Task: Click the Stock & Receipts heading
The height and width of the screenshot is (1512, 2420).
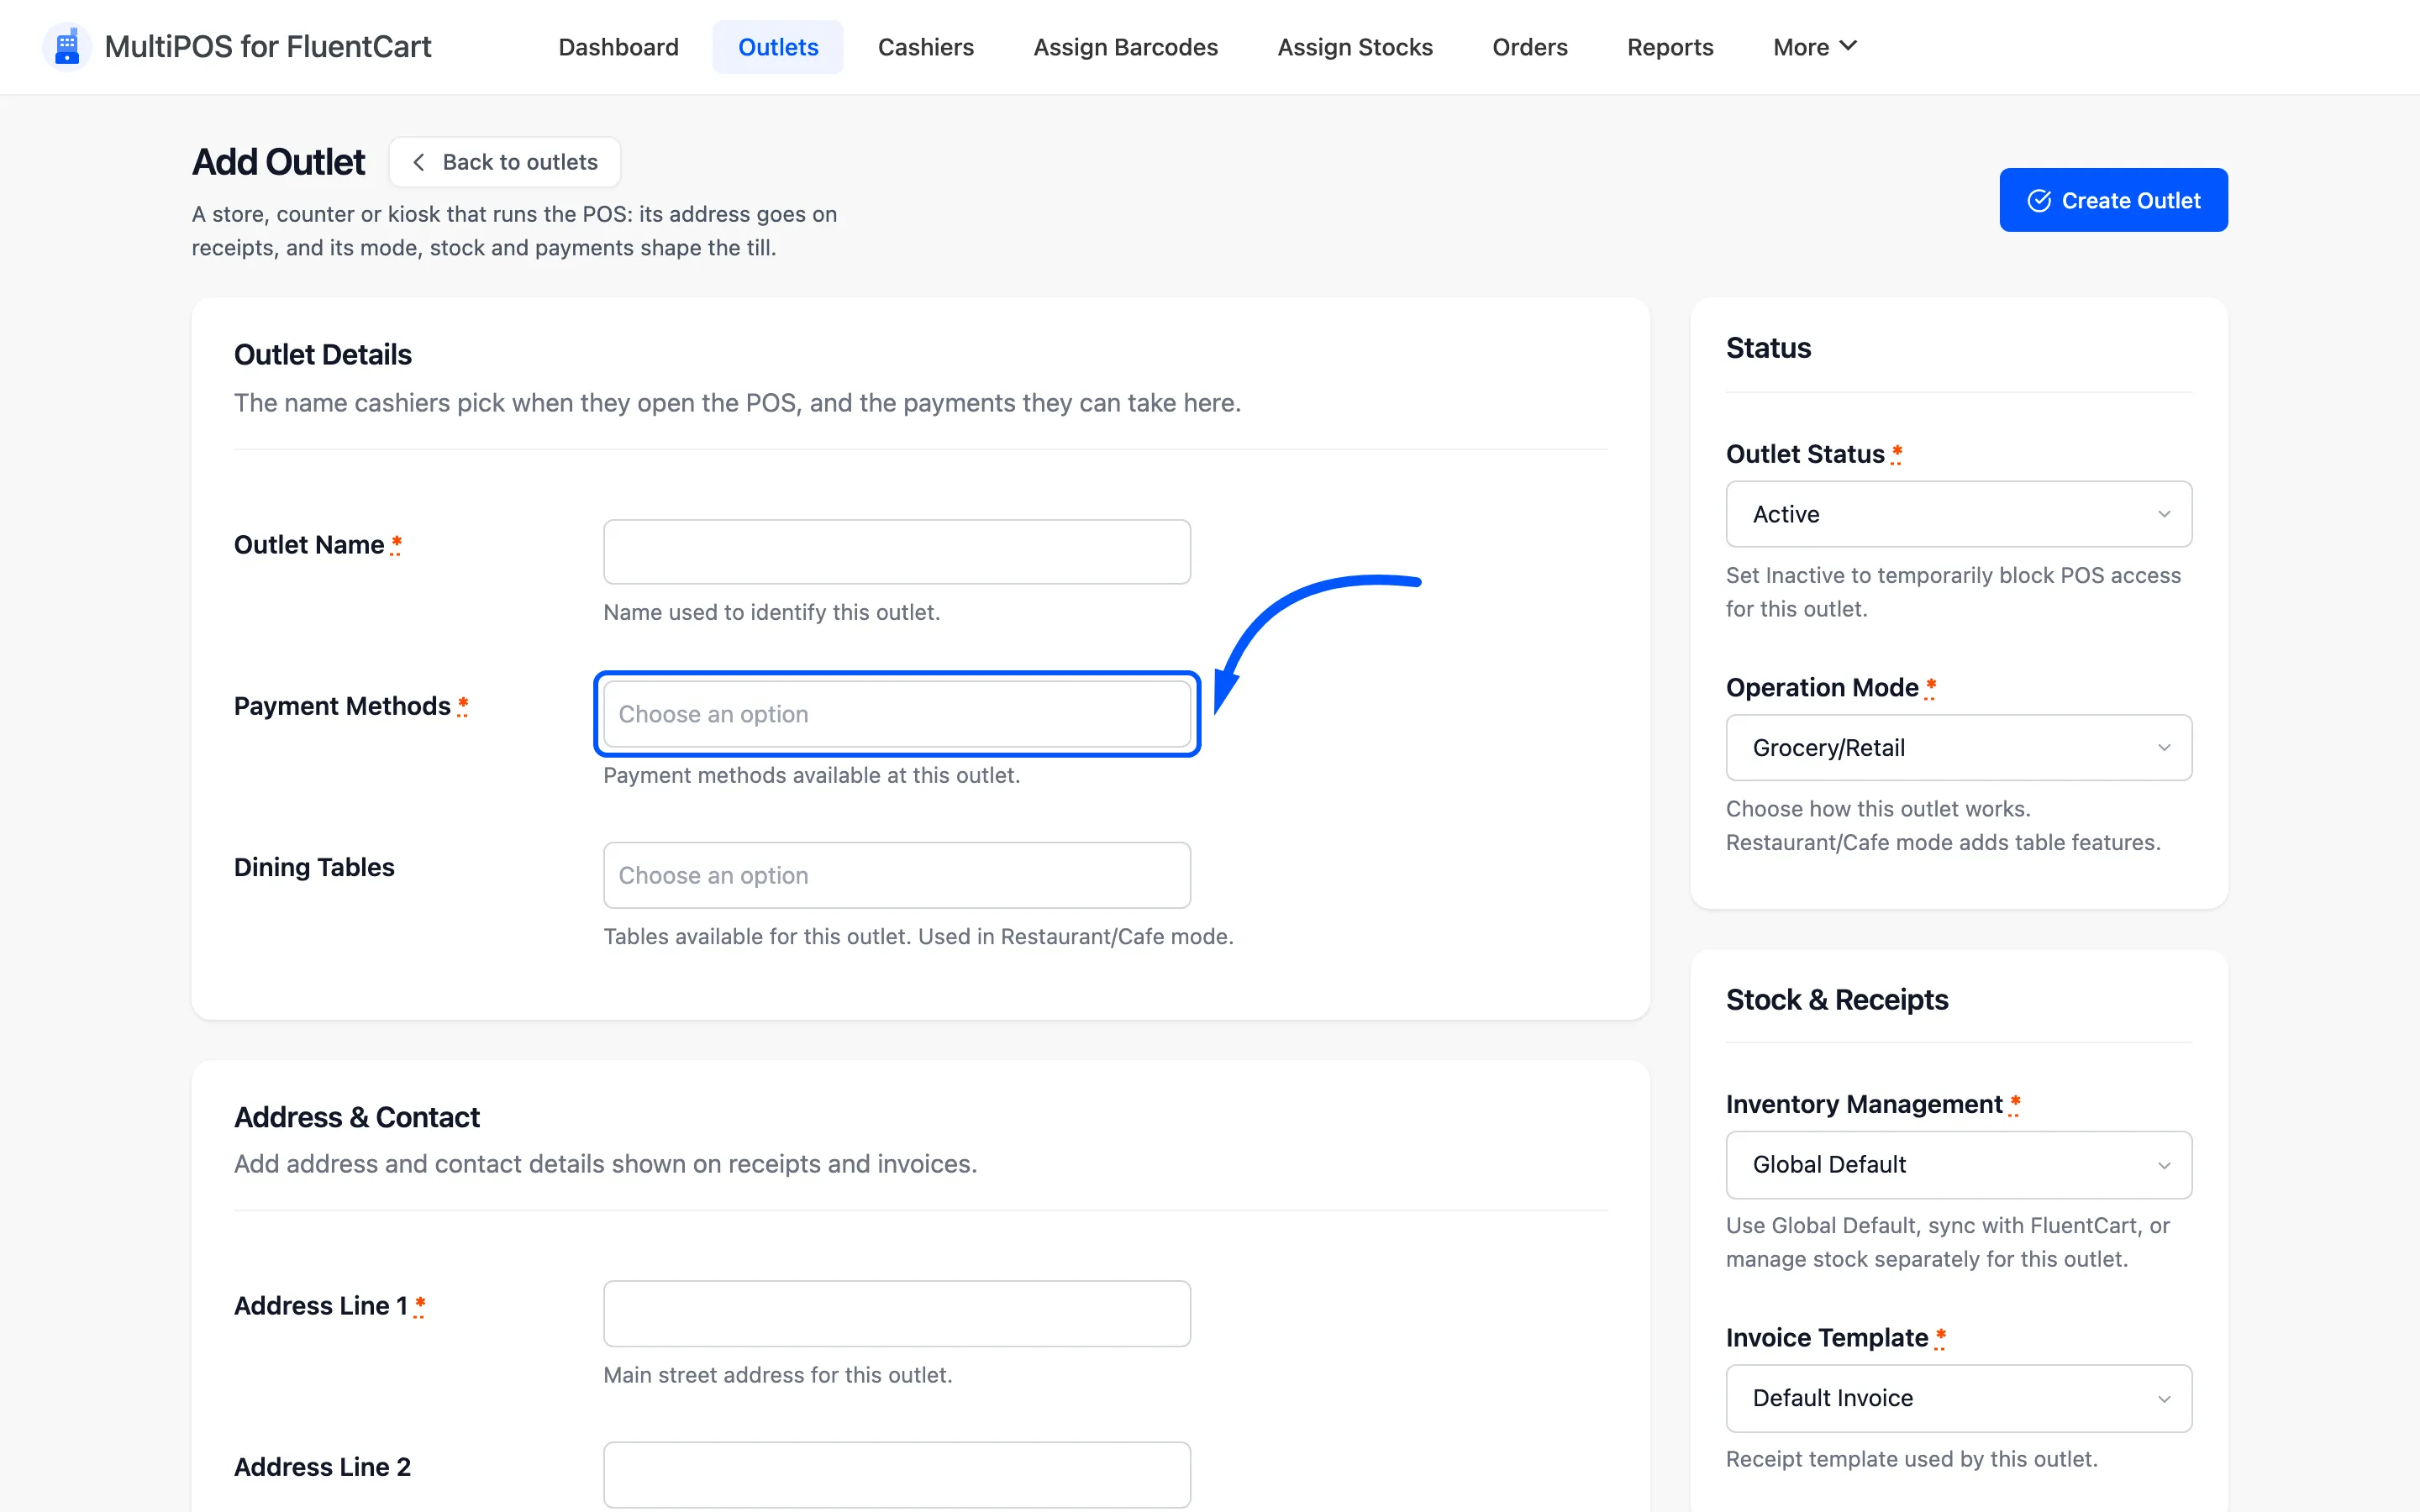Action: (1836, 999)
